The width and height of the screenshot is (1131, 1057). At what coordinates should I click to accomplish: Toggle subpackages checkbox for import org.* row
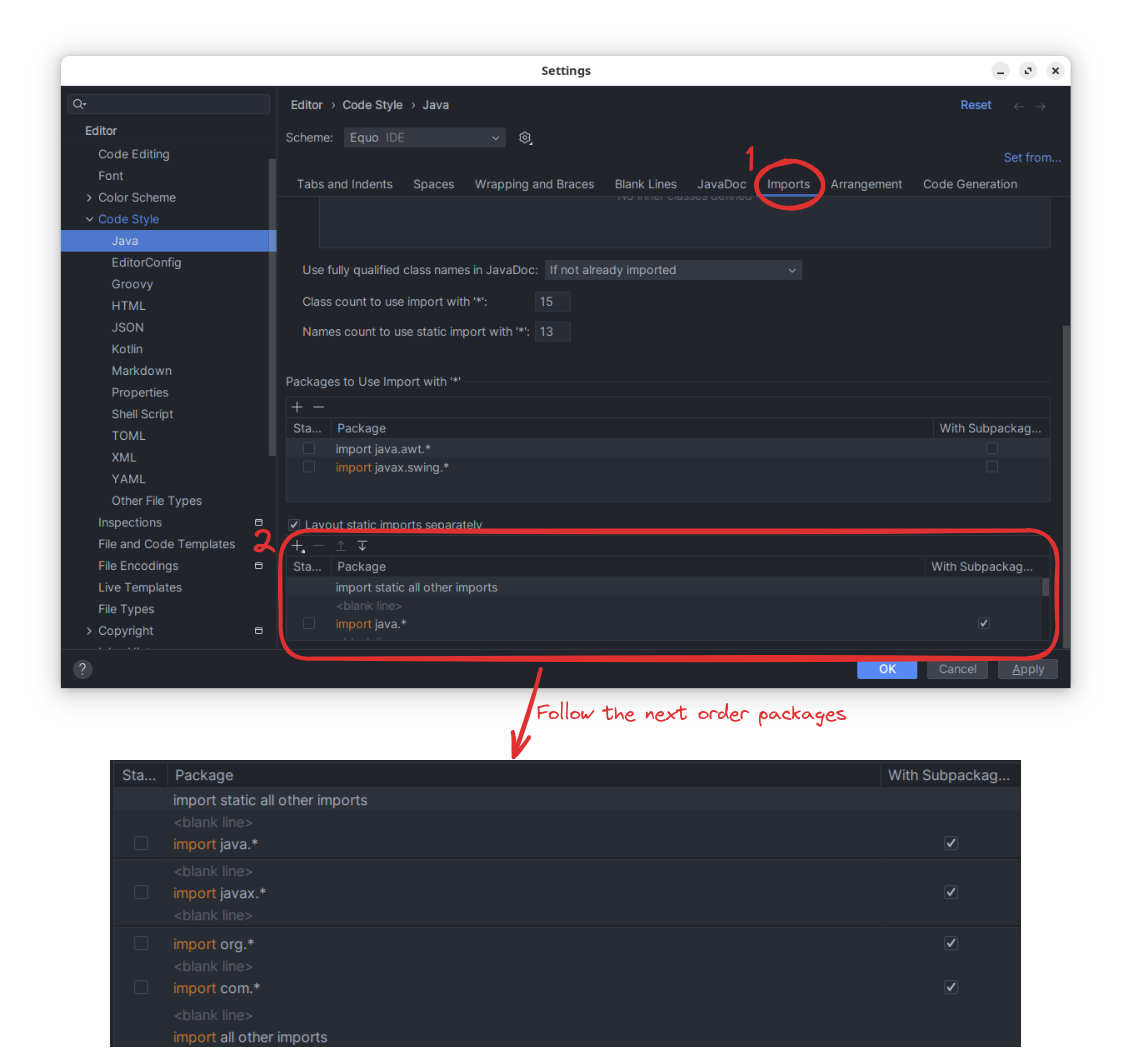point(951,943)
